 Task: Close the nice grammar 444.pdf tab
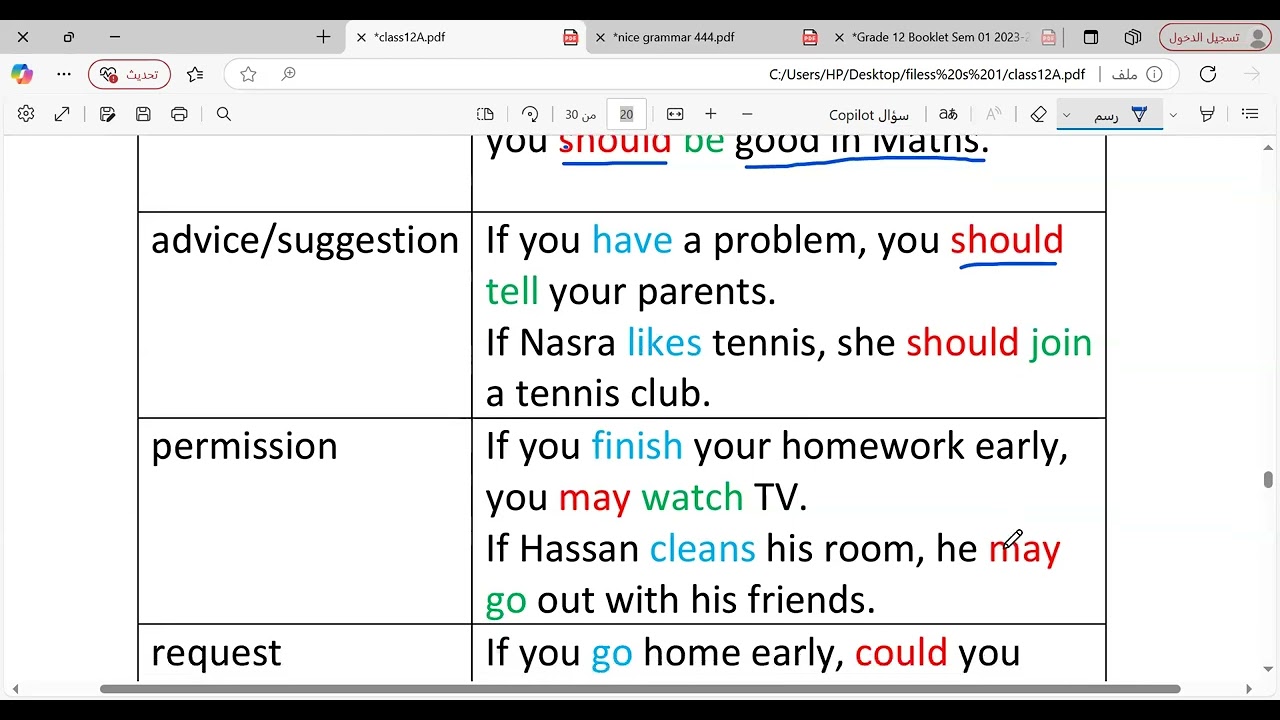(600, 37)
